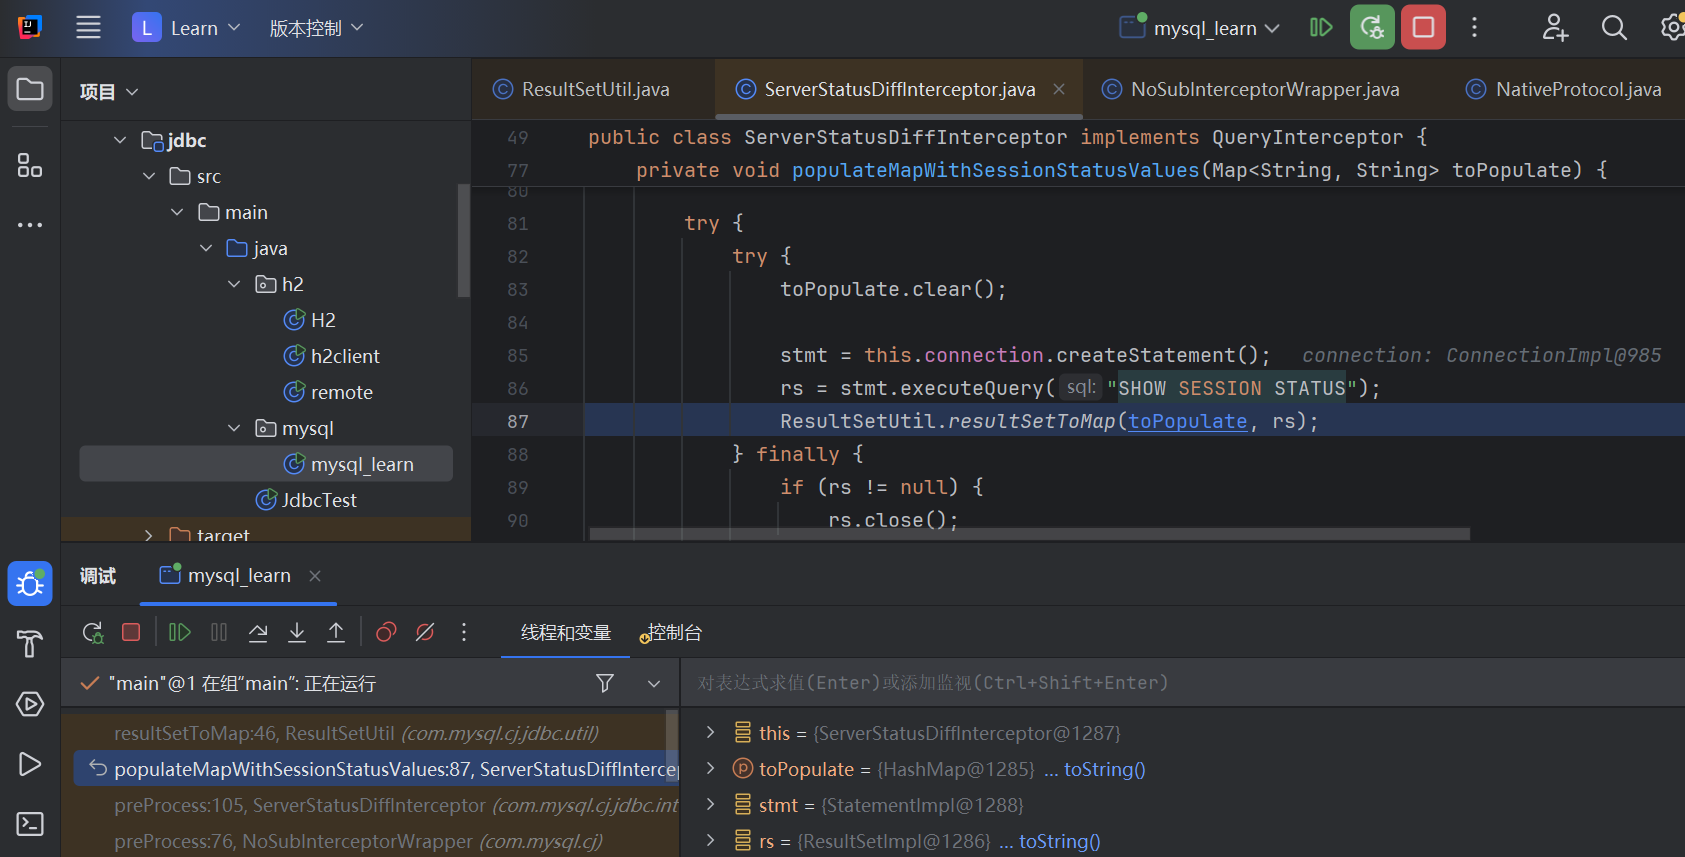This screenshot has height=857, width=1685.
Task: Collapse the main folder
Action: click(x=177, y=212)
